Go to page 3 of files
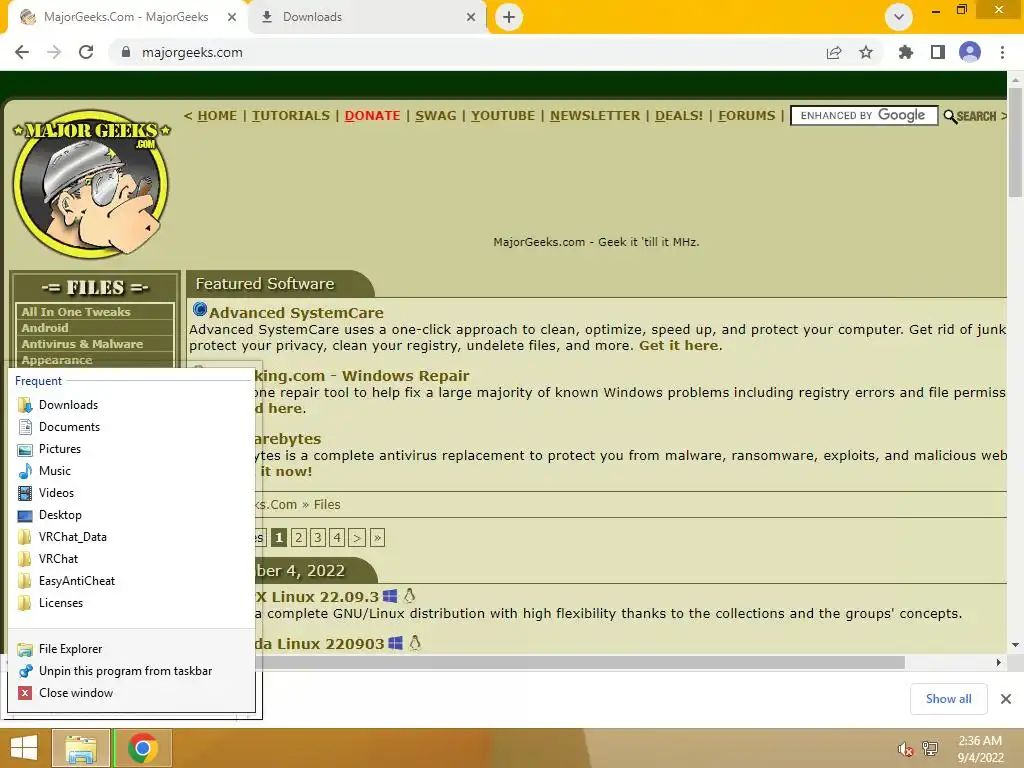 pyautogui.click(x=317, y=537)
